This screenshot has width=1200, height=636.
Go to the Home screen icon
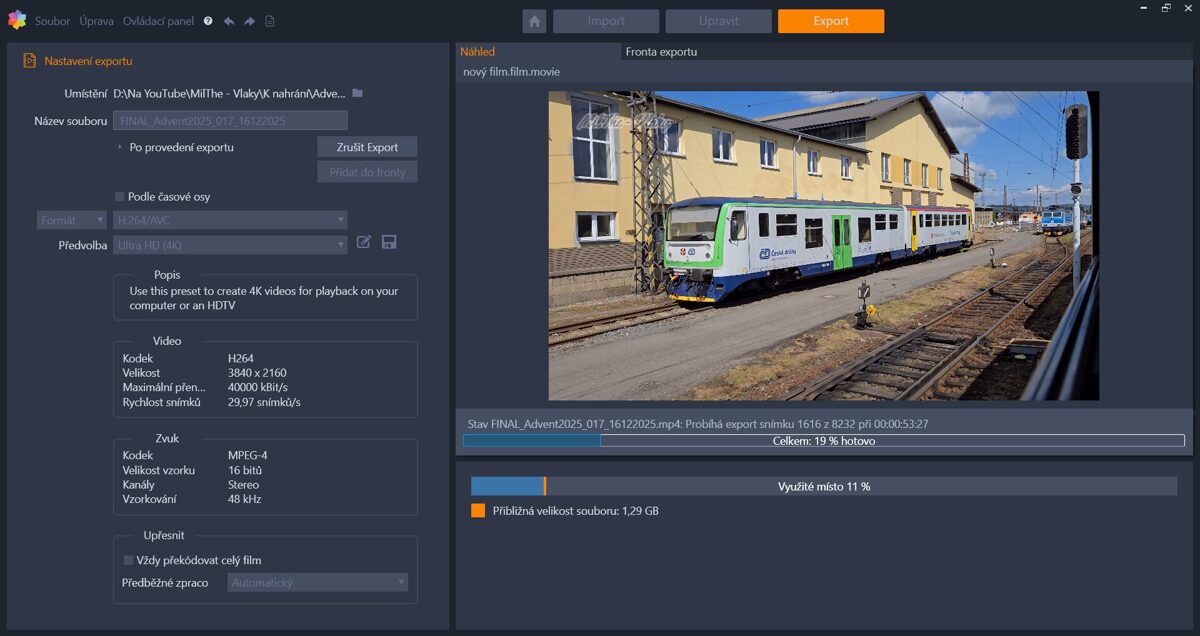click(x=534, y=21)
